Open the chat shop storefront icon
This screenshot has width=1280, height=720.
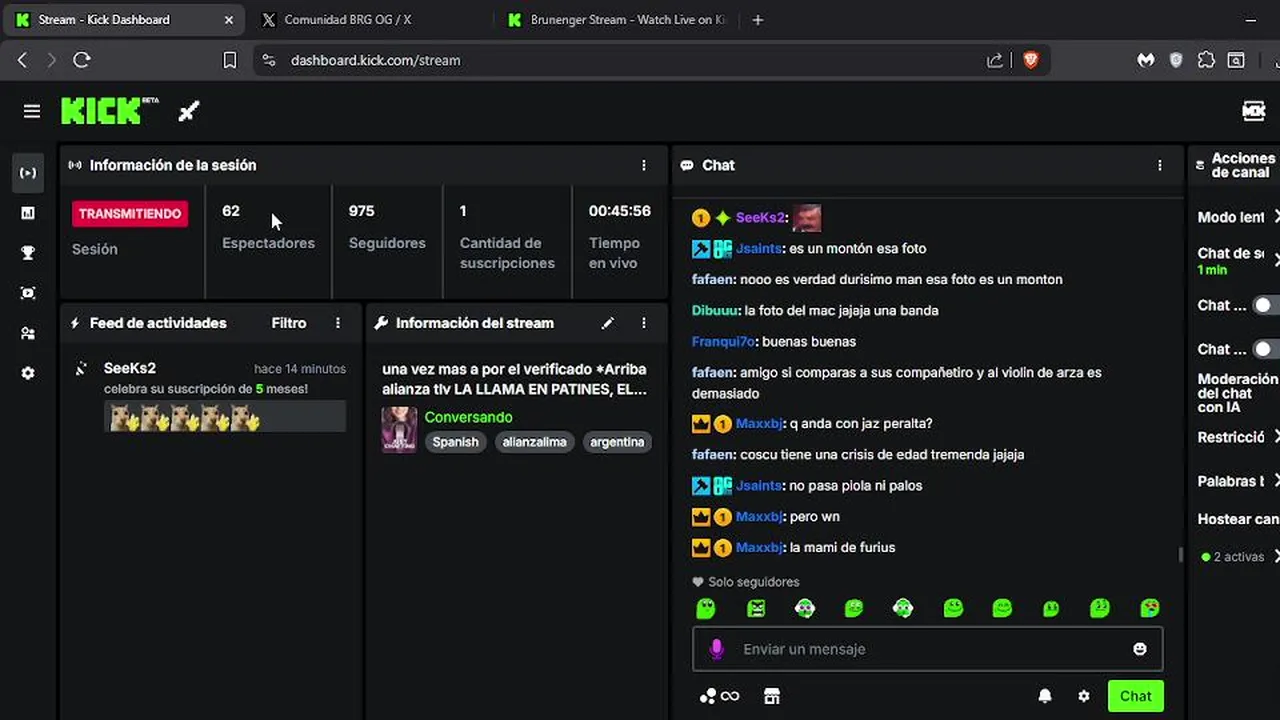771,696
